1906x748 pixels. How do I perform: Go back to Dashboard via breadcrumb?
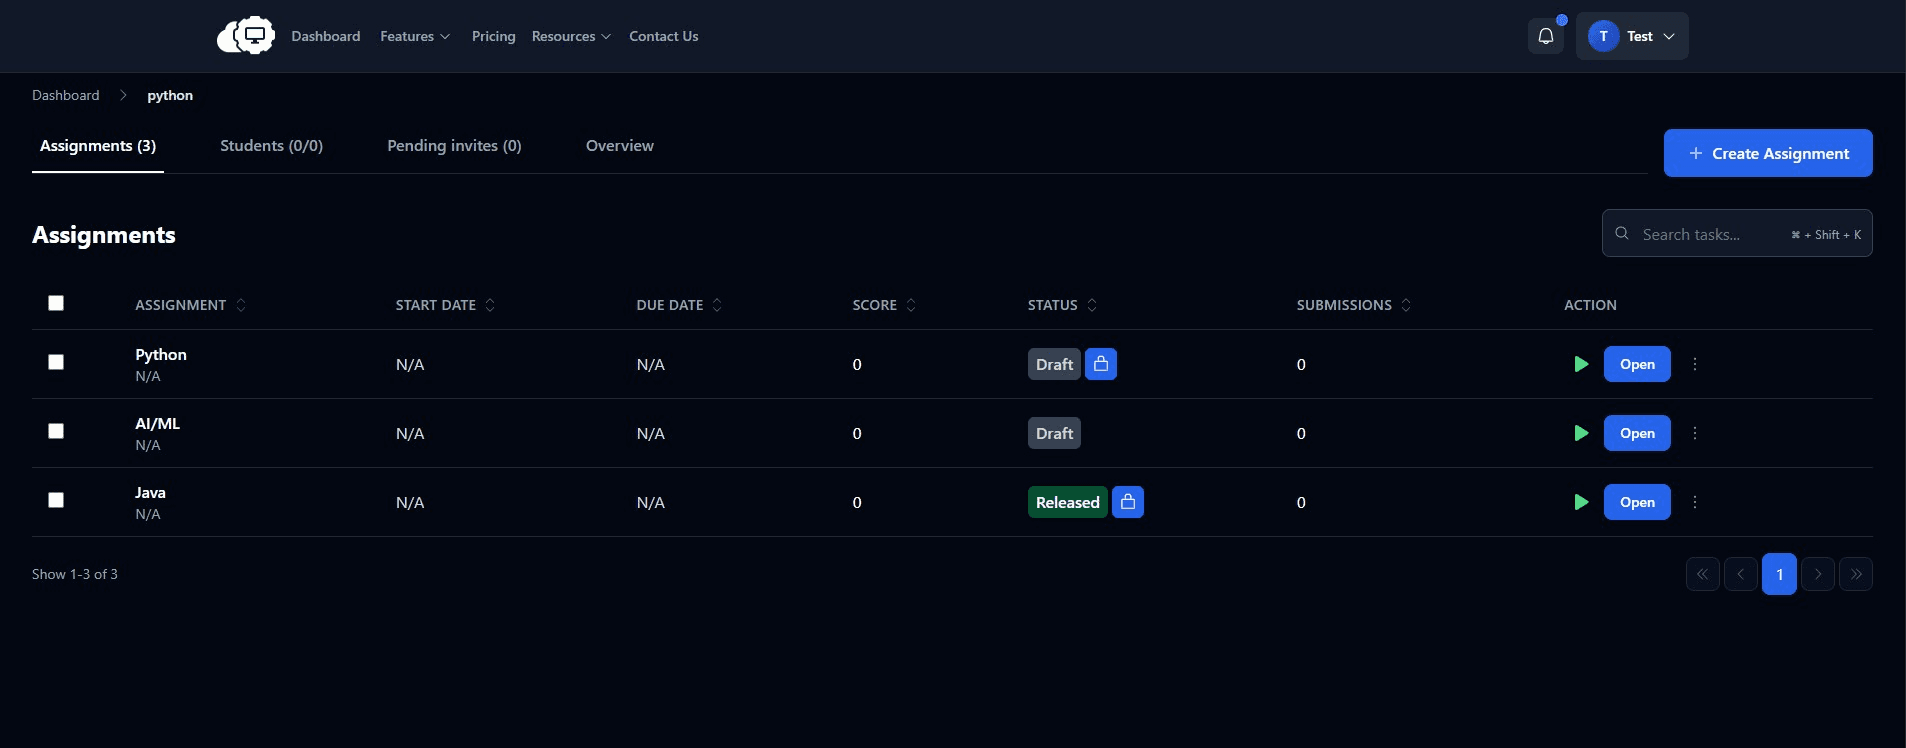(66, 95)
